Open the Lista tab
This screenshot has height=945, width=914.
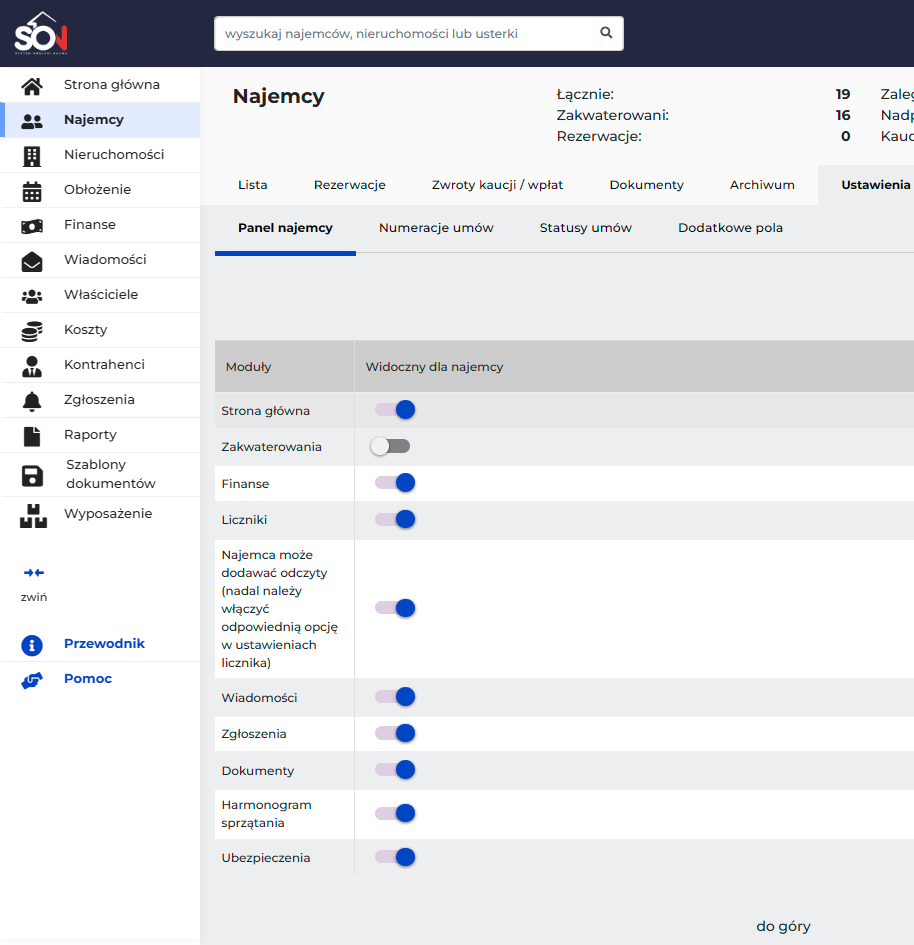tap(252, 185)
